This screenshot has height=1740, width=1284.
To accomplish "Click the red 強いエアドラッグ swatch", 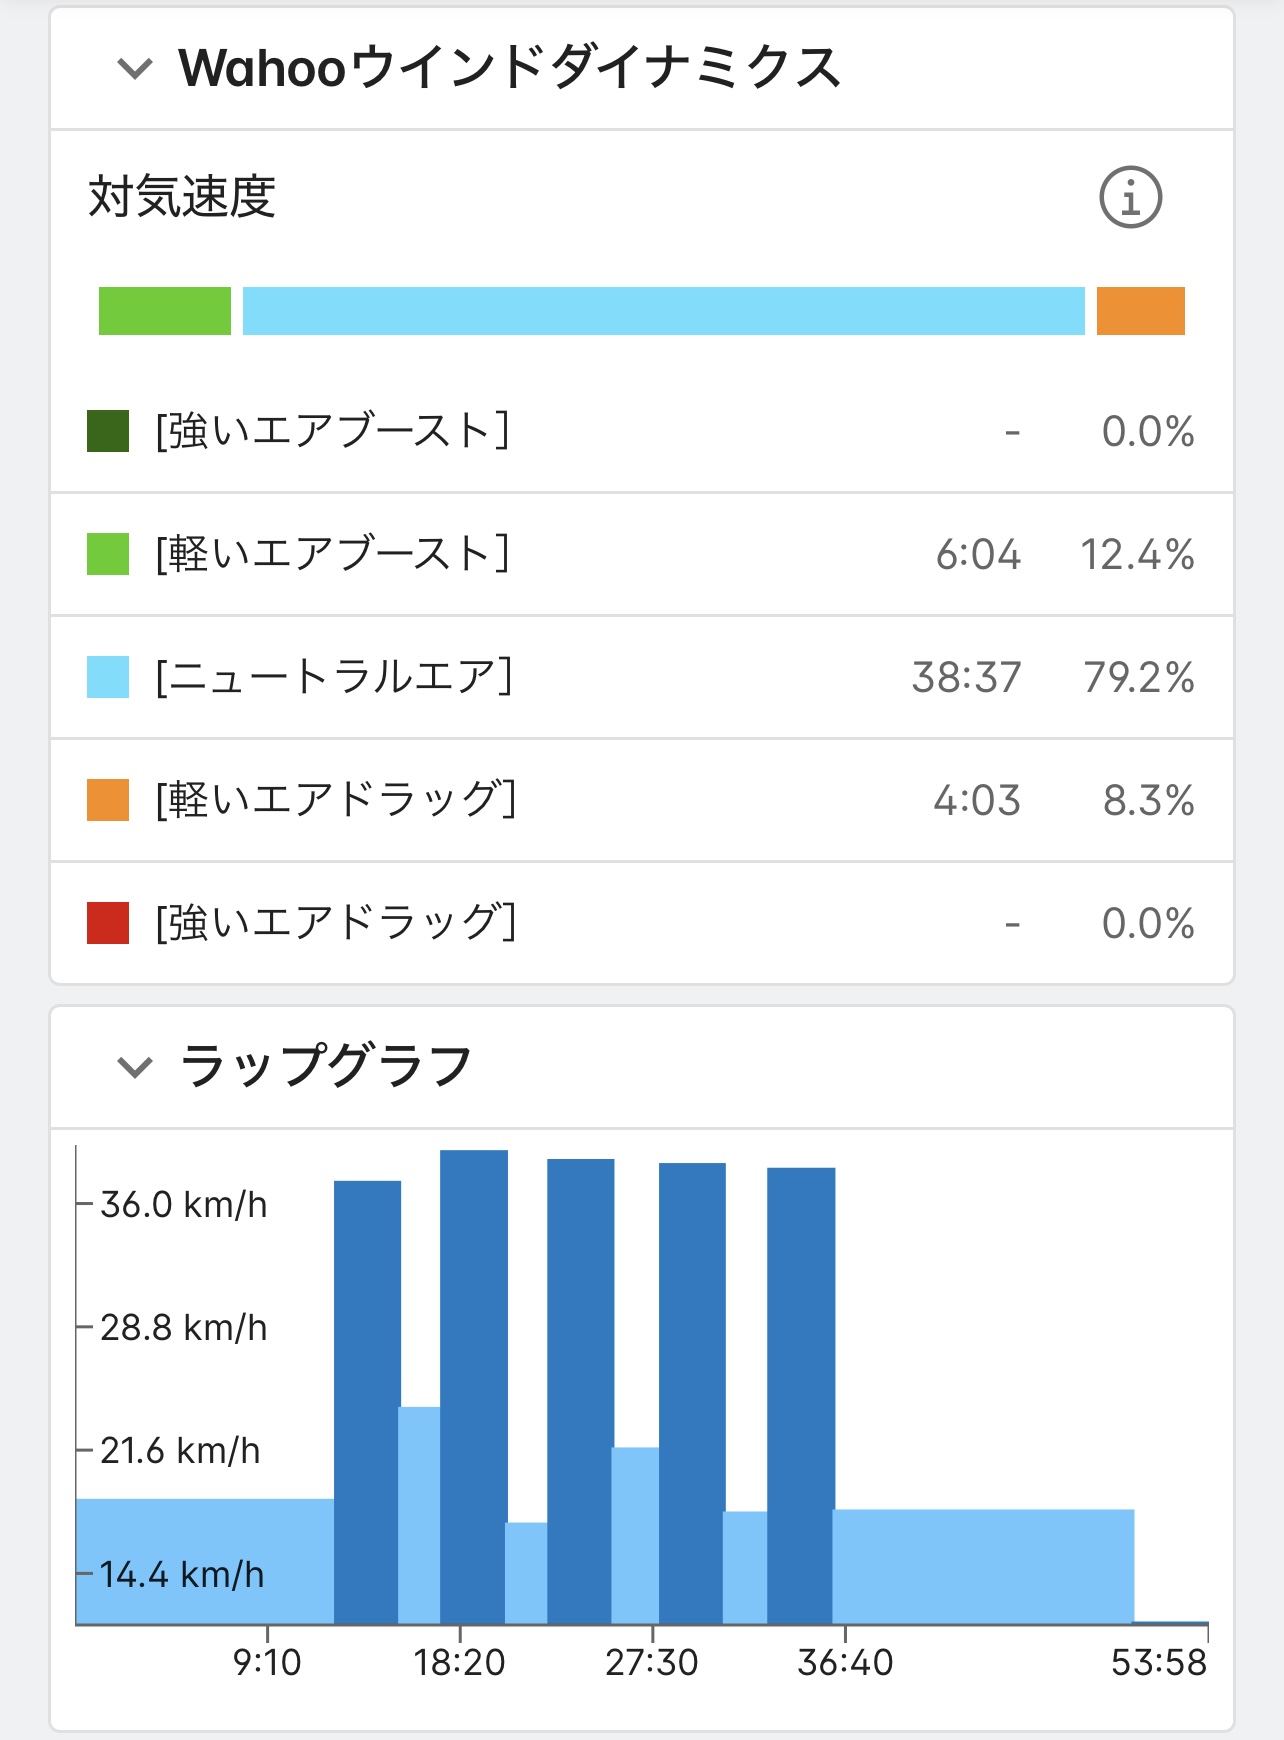I will (x=108, y=923).
